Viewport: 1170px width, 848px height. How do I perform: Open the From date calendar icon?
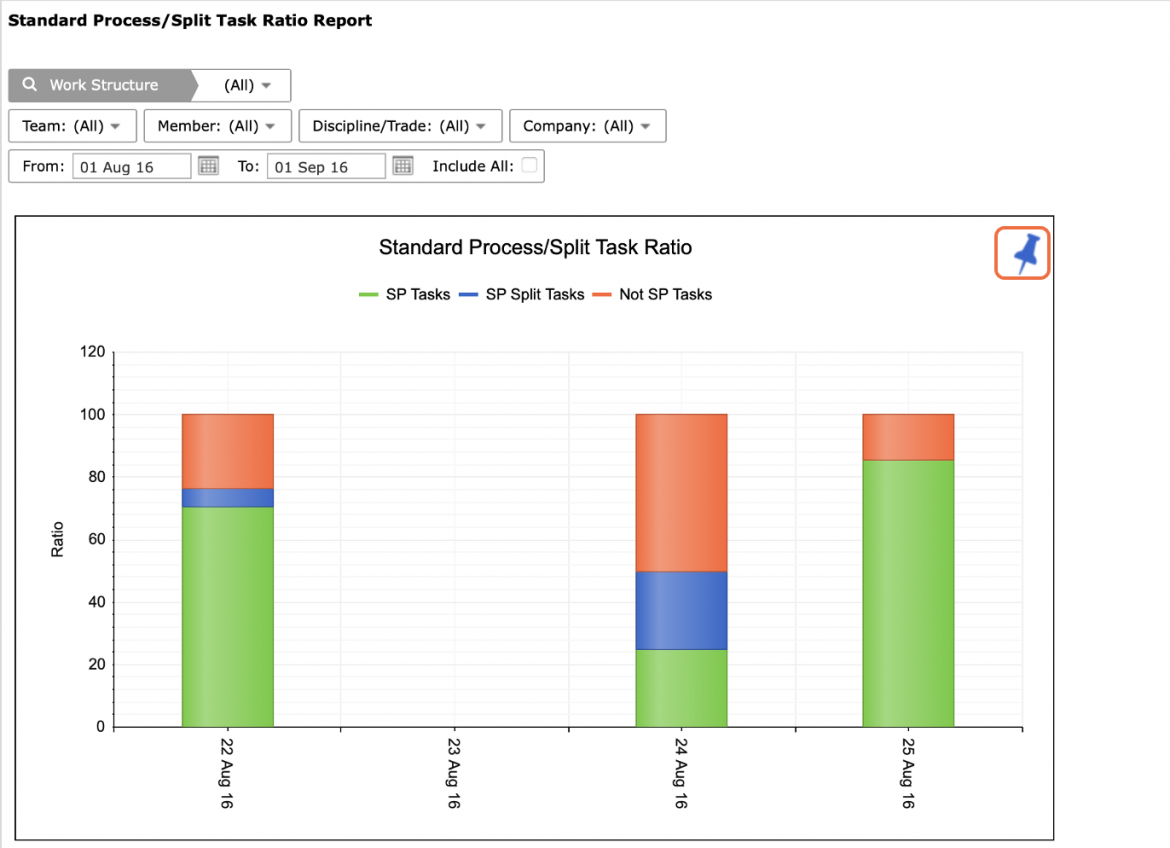coord(208,166)
